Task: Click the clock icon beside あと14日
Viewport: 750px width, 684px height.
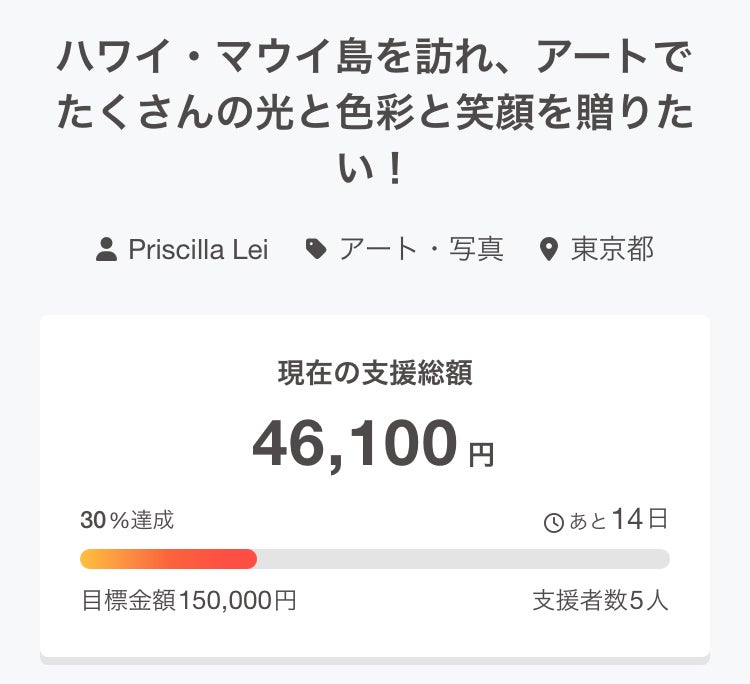Action: [x=553, y=522]
